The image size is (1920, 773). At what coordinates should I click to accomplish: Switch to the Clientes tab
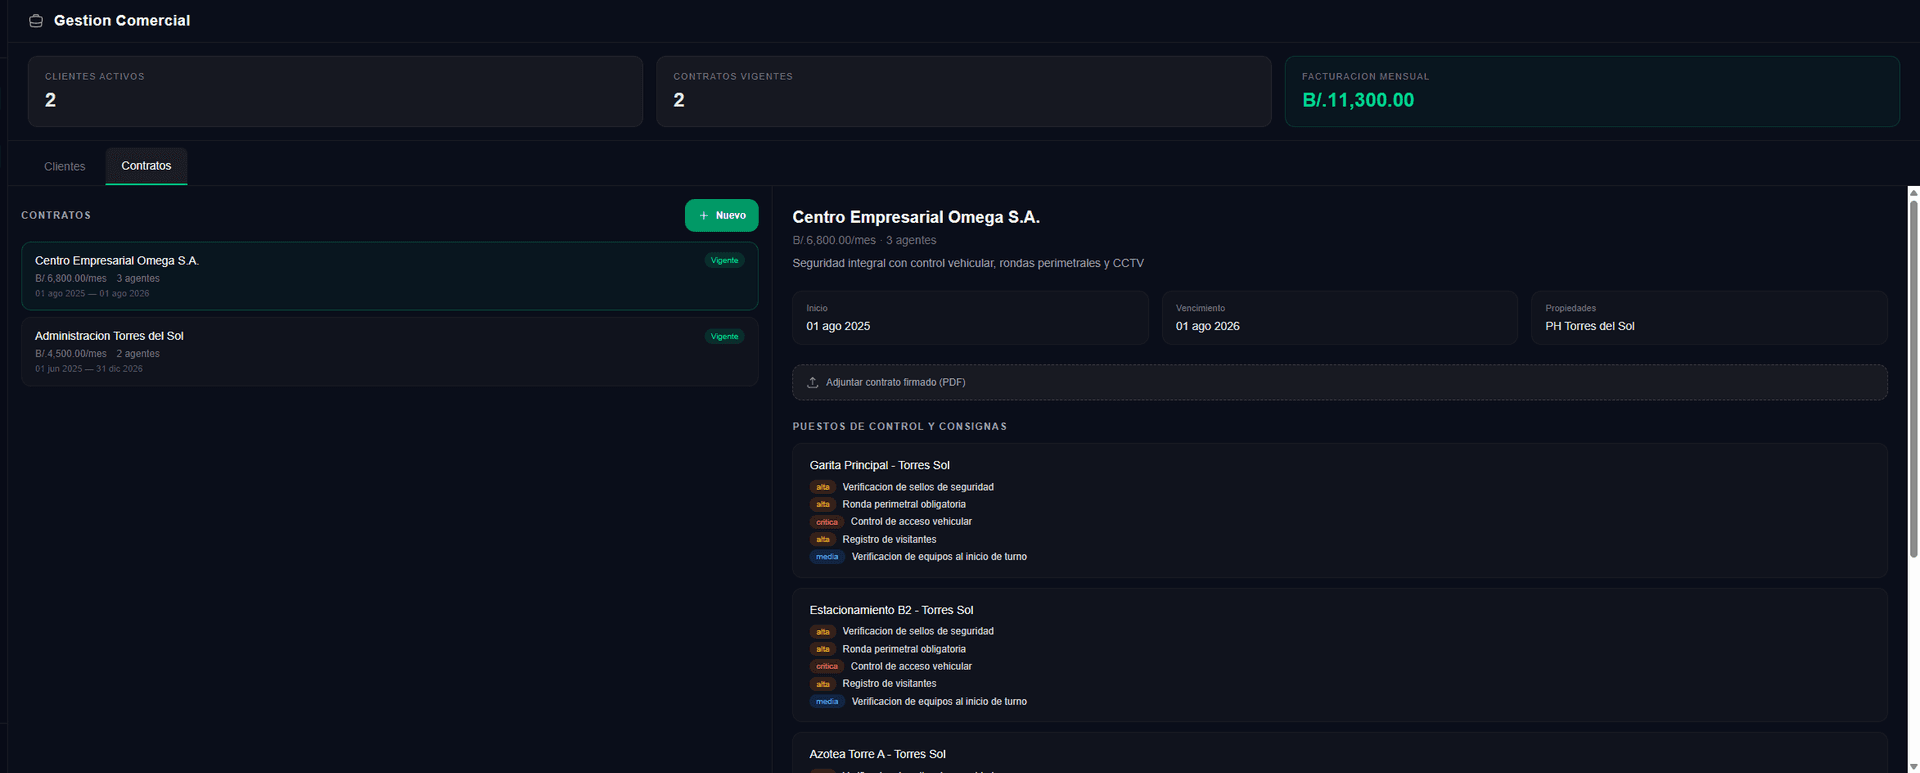(65, 166)
